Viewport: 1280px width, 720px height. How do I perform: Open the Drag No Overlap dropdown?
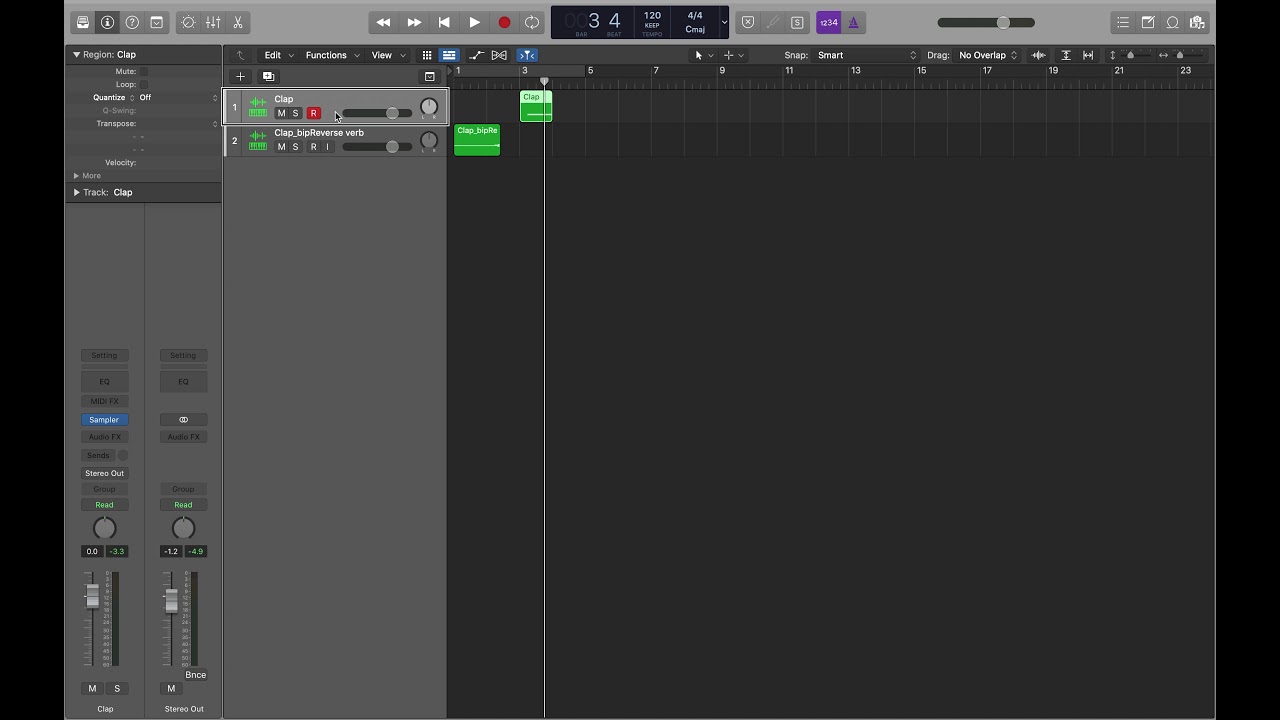[987, 55]
